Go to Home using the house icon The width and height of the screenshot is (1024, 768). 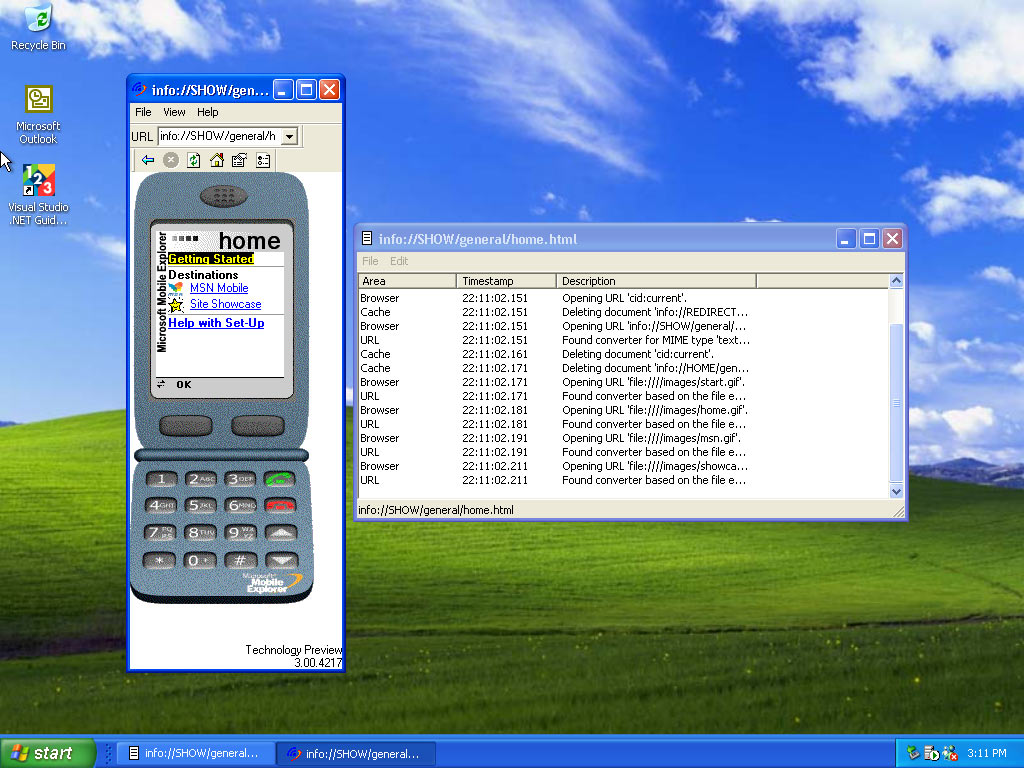click(217, 160)
